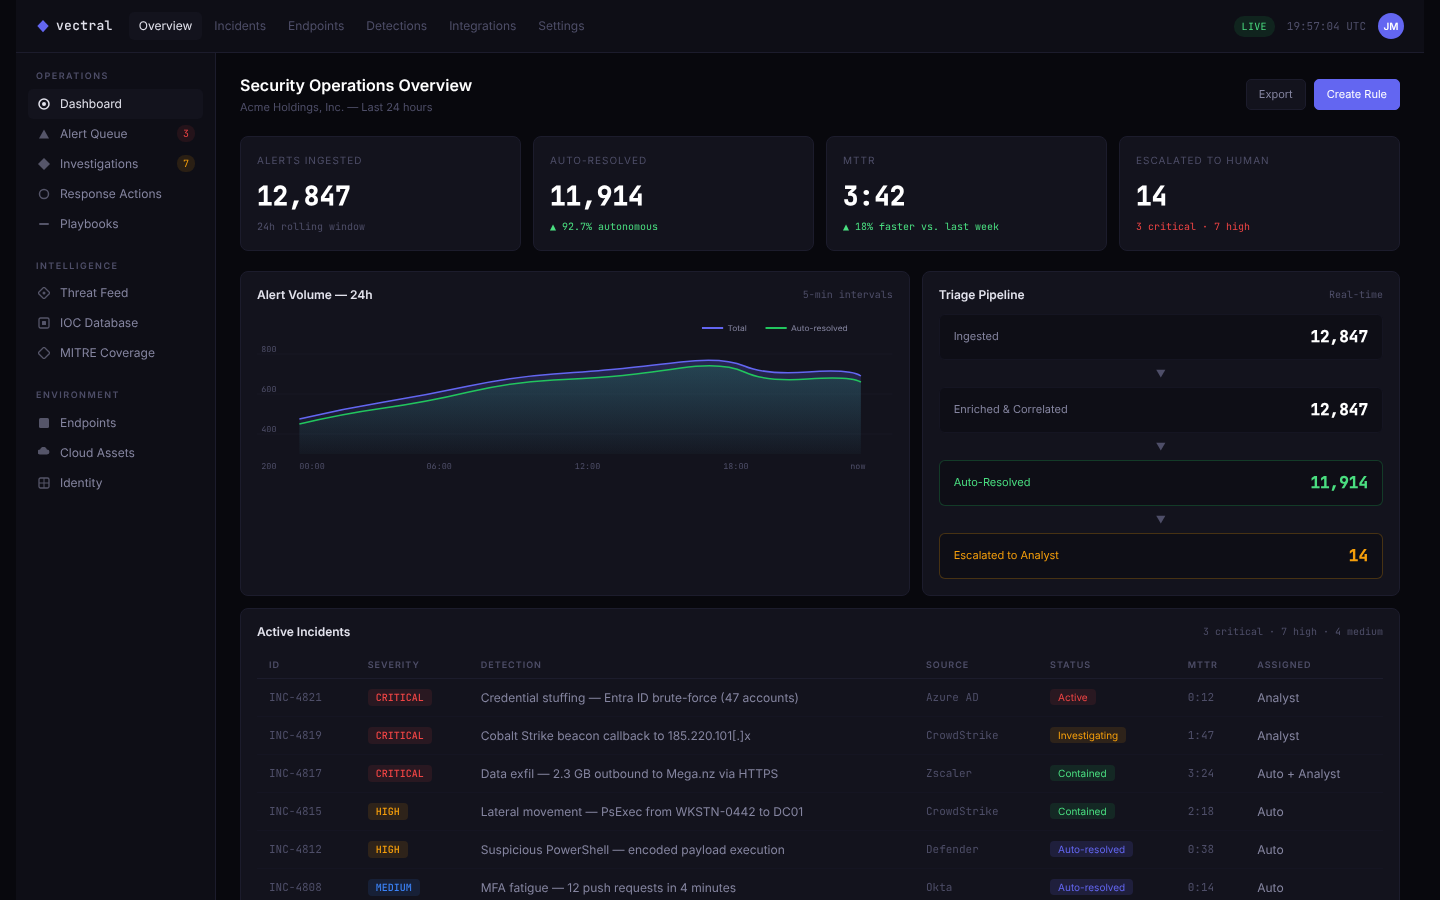Click the Export button
This screenshot has width=1440, height=900.
click(1276, 94)
